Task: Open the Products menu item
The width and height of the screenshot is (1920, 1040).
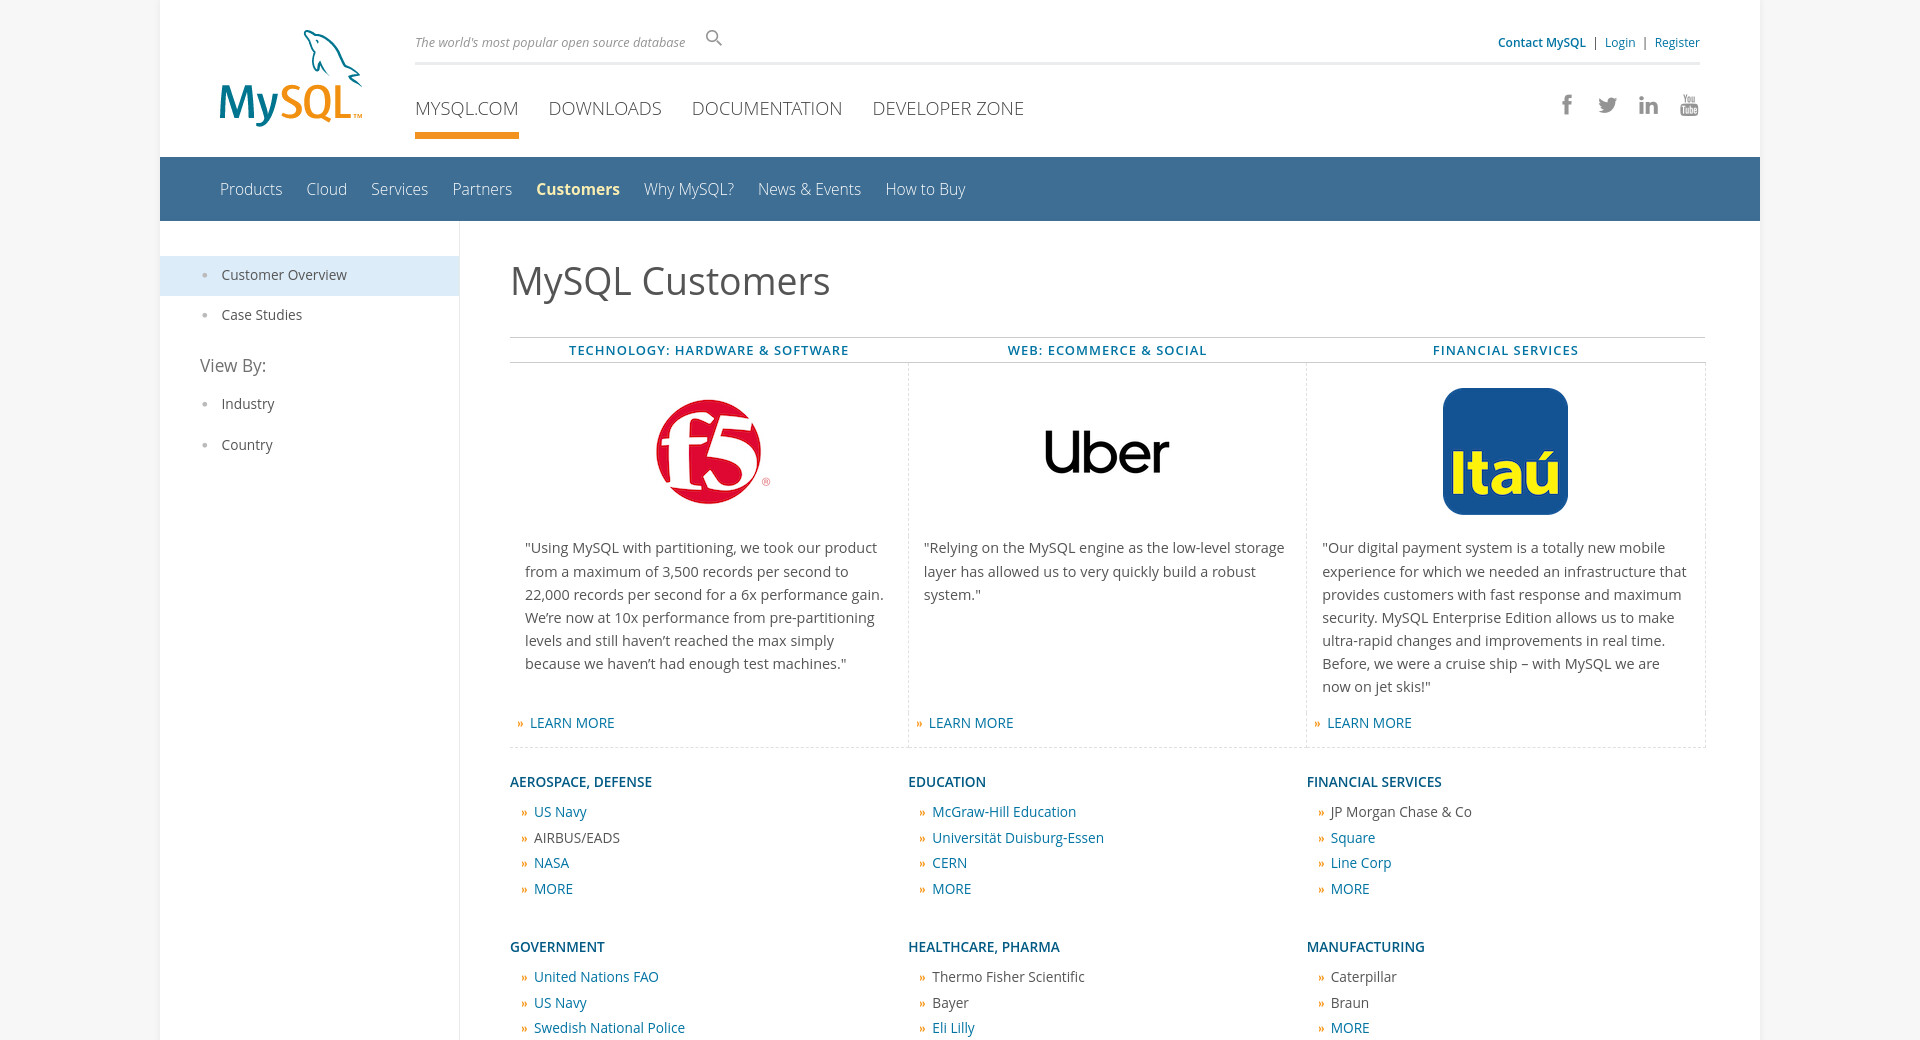Action: (x=251, y=190)
